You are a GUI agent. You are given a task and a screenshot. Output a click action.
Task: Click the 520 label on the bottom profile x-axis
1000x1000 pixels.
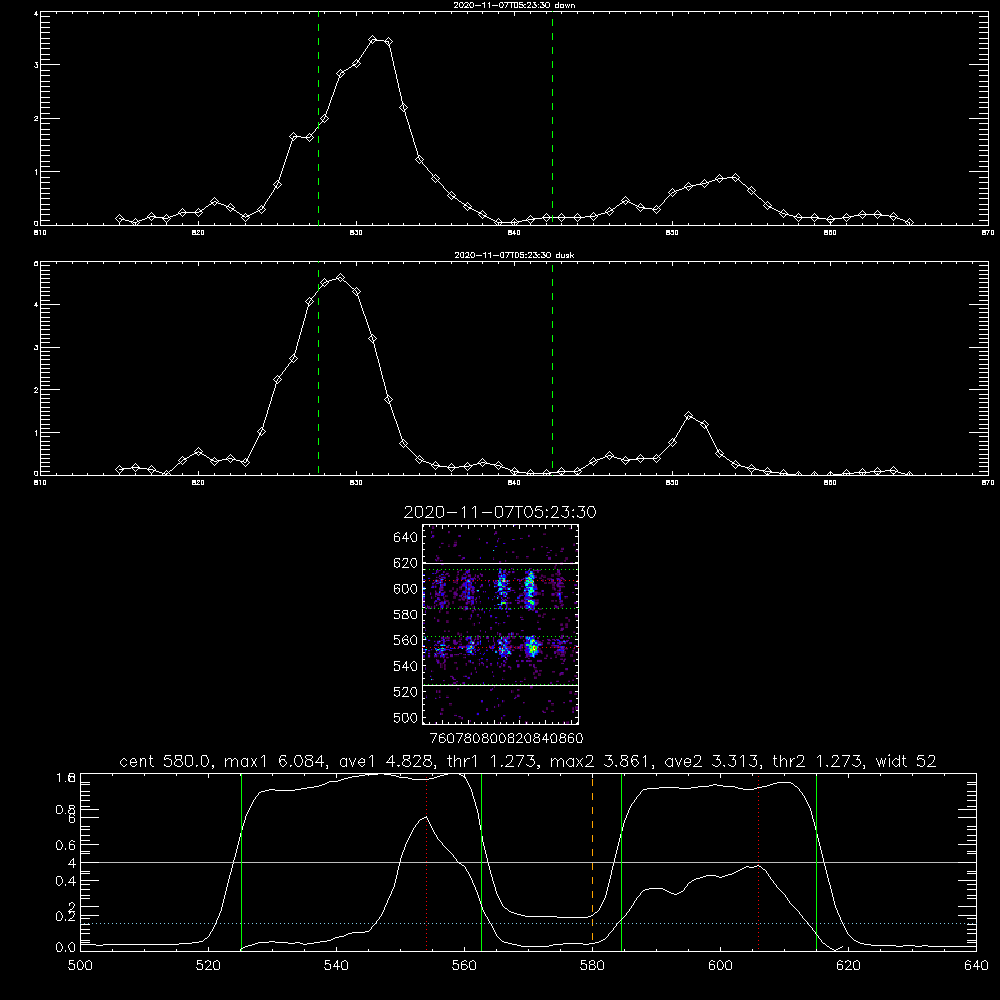point(208,966)
